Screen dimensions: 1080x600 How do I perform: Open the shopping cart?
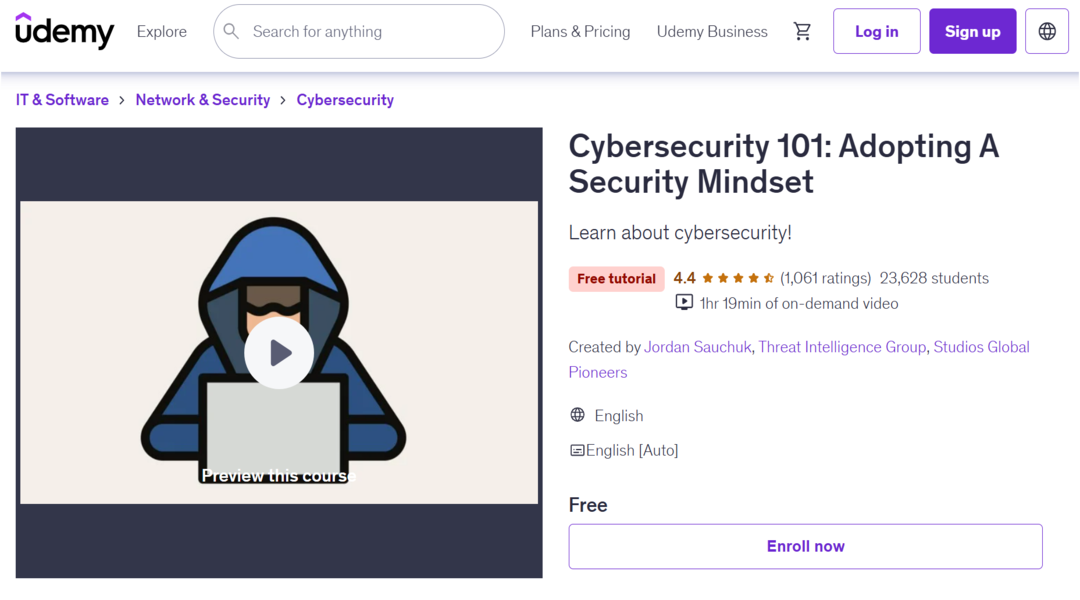pyautogui.click(x=802, y=32)
